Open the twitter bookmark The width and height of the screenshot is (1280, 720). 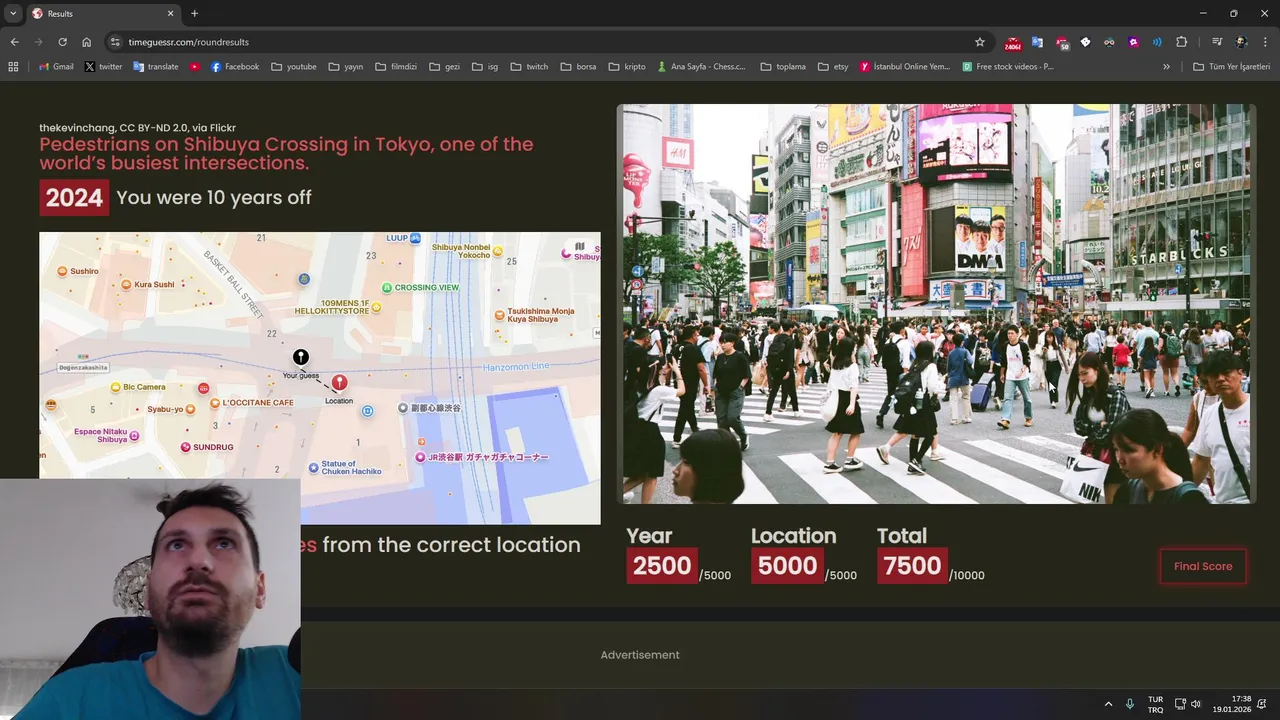tap(103, 67)
